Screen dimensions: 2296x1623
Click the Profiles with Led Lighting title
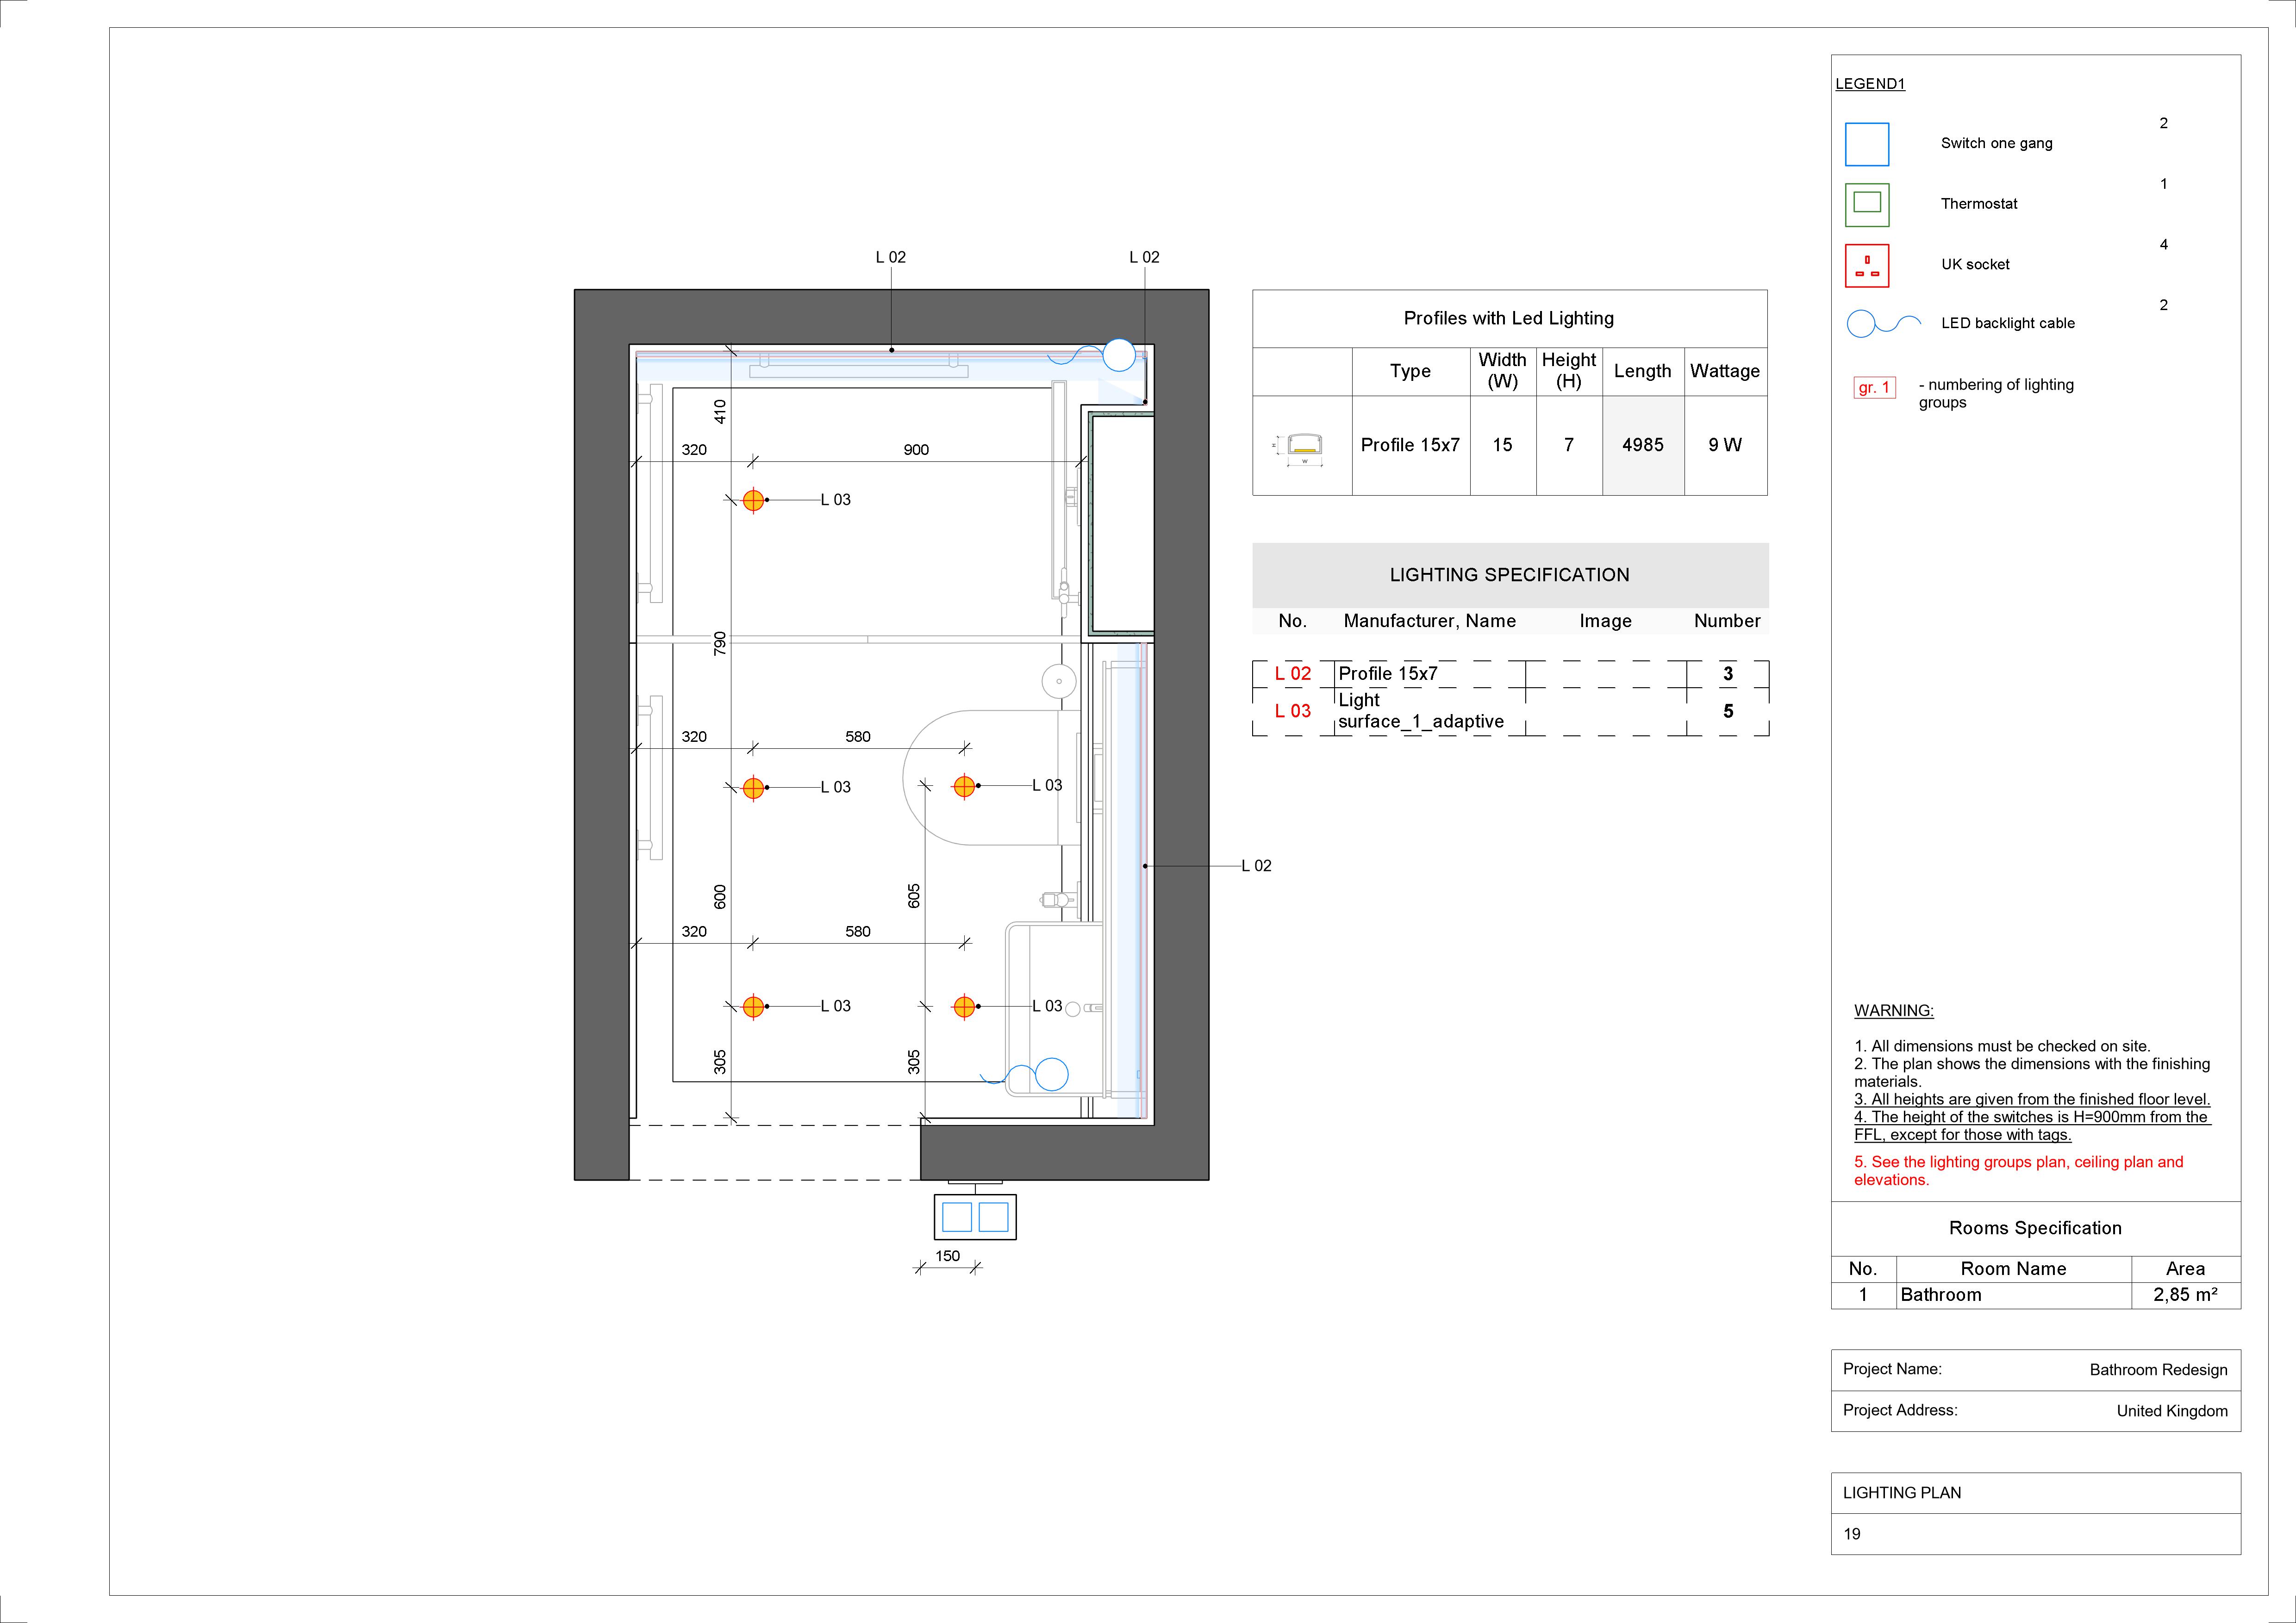click(x=1508, y=318)
